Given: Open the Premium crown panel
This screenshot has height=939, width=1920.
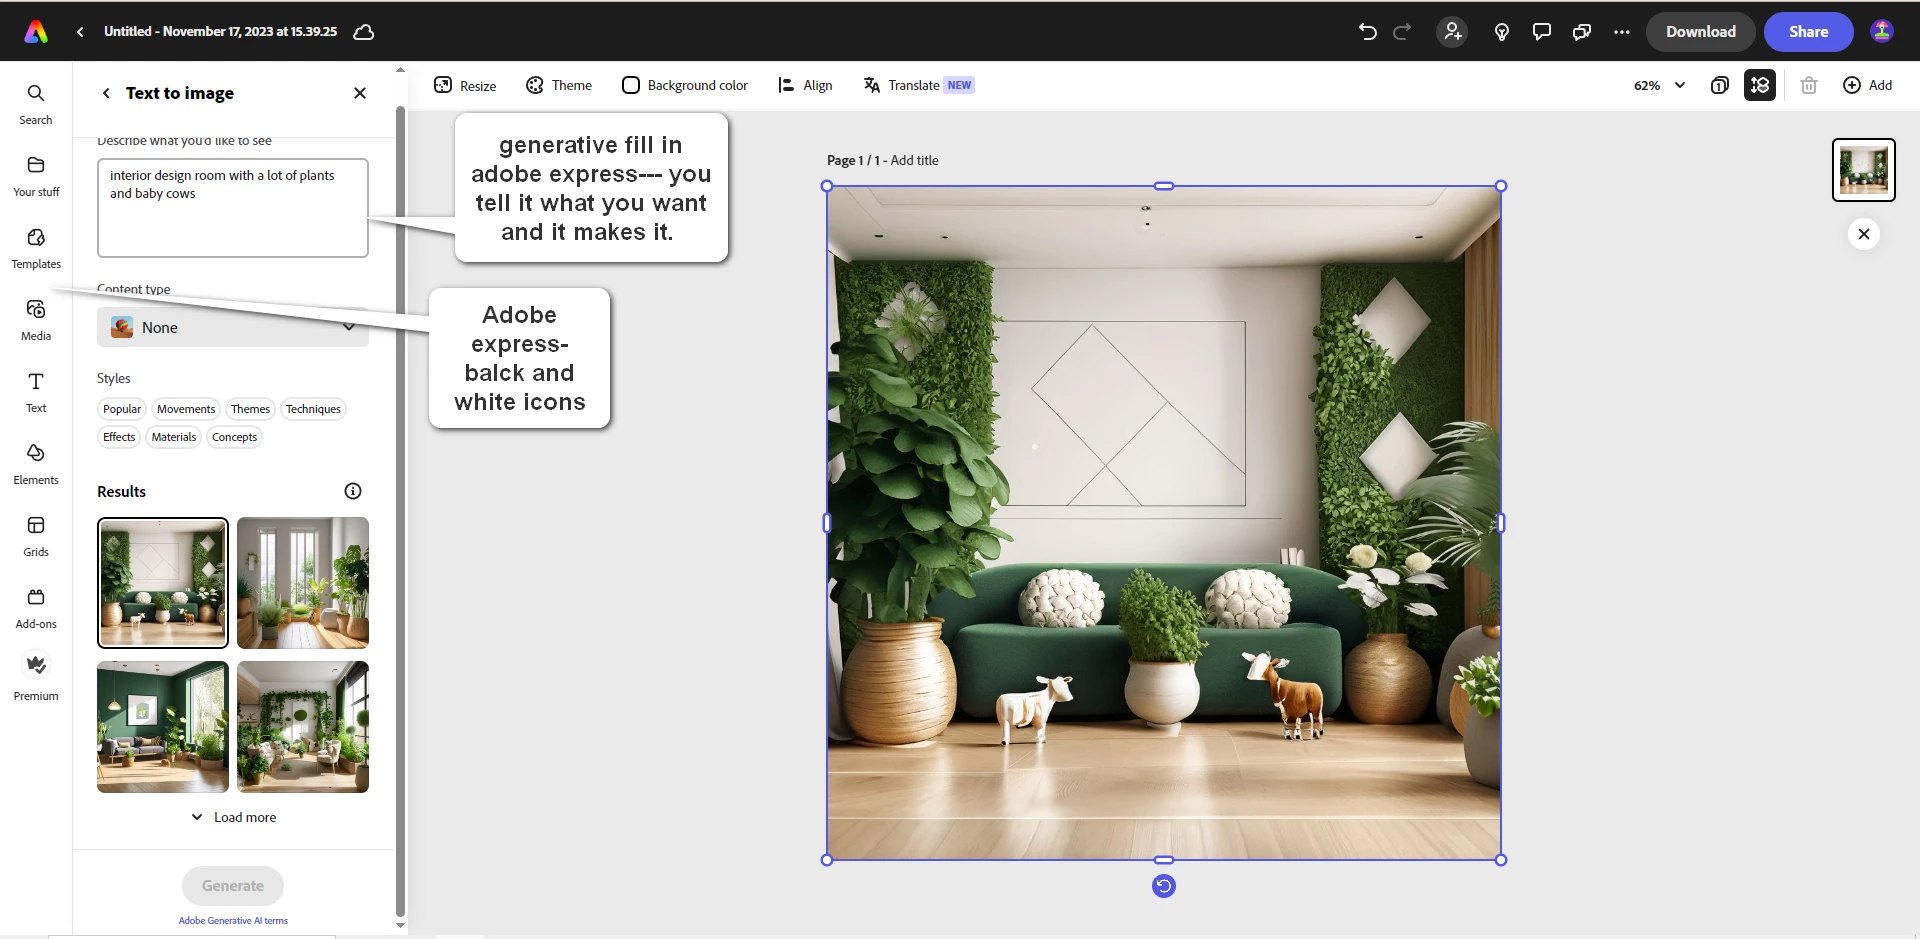Looking at the screenshot, I should (x=36, y=677).
